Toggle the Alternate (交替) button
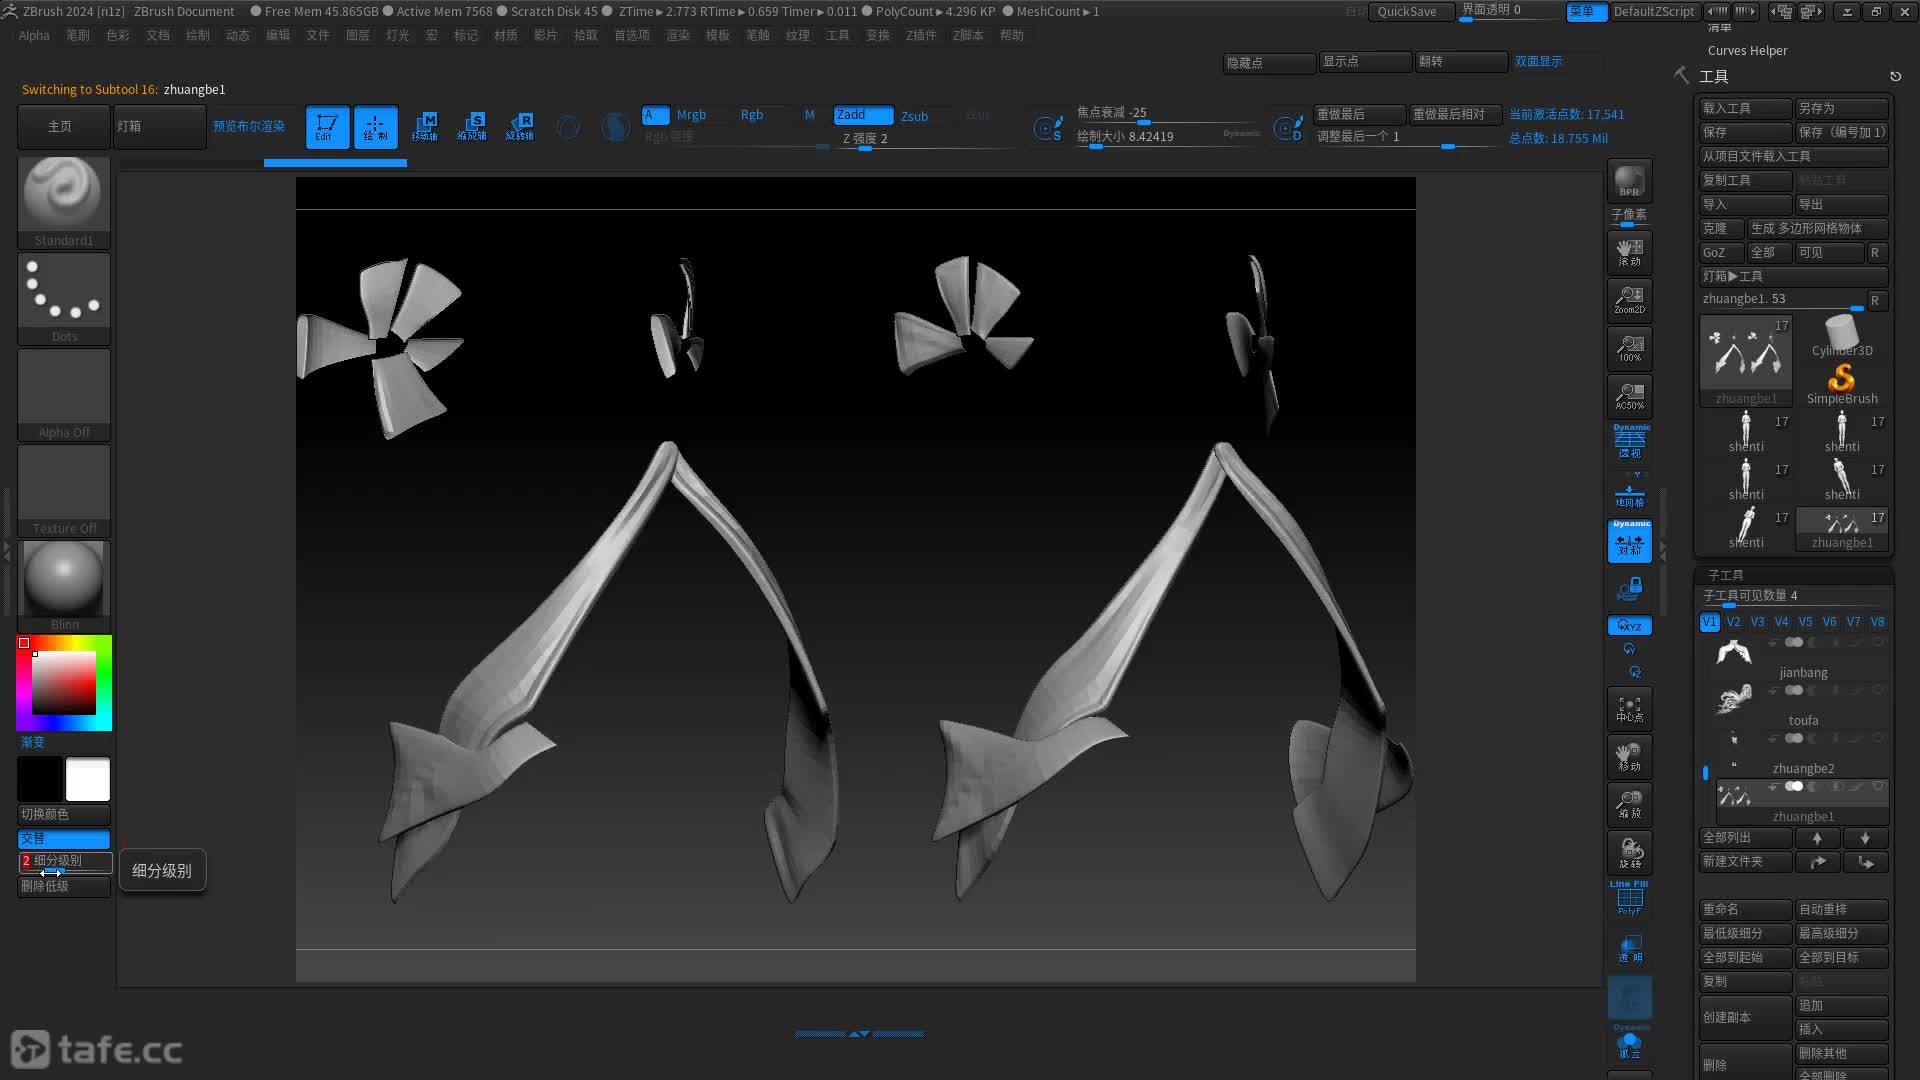The width and height of the screenshot is (1920, 1080). coord(64,838)
